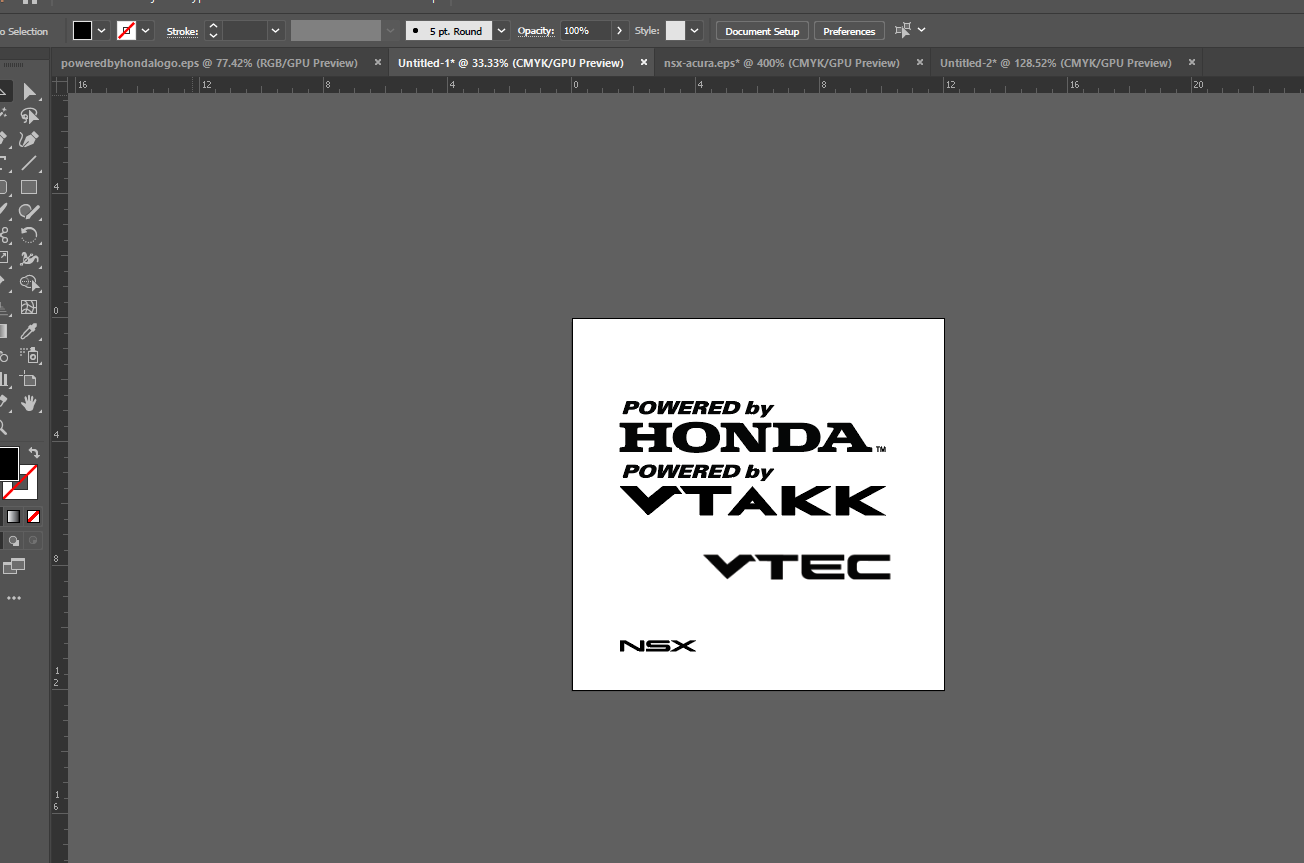This screenshot has height=863, width=1304.
Task: Swap fill and stroke colors
Action: click(x=34, y=453)
